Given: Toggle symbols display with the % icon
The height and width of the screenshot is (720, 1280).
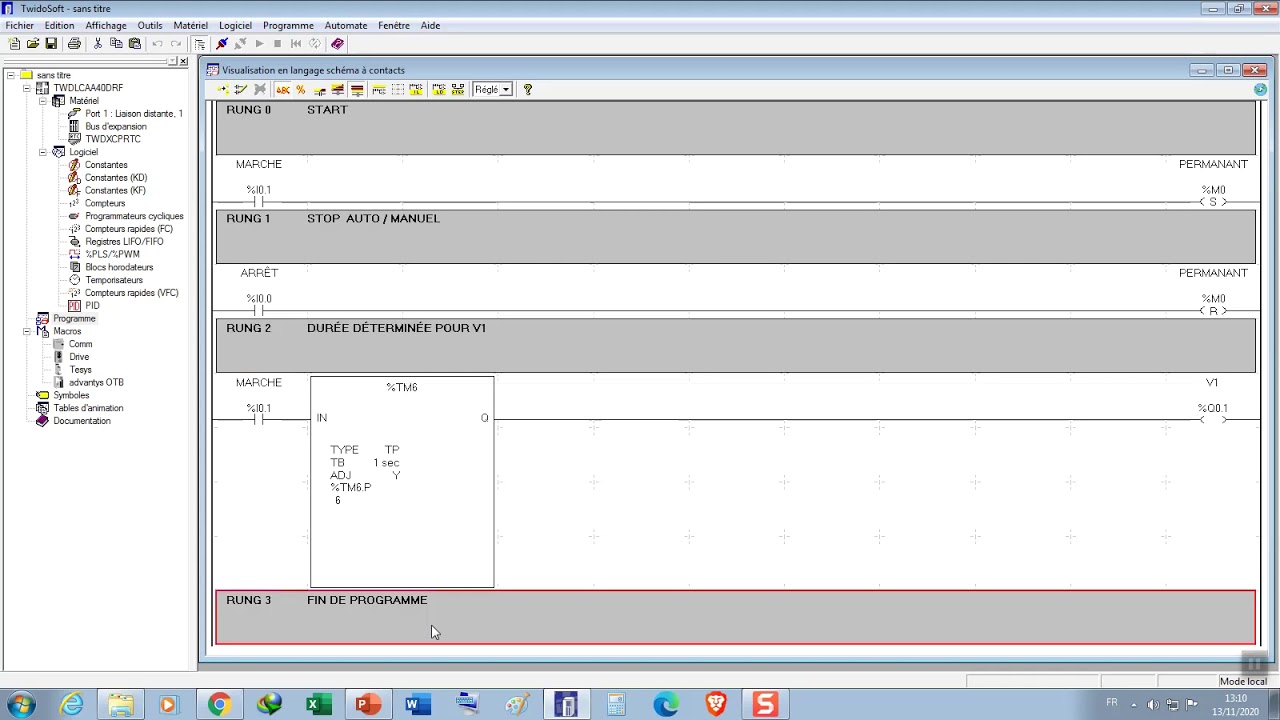Looking at the screenshot, I should click(x=300, y=90).
